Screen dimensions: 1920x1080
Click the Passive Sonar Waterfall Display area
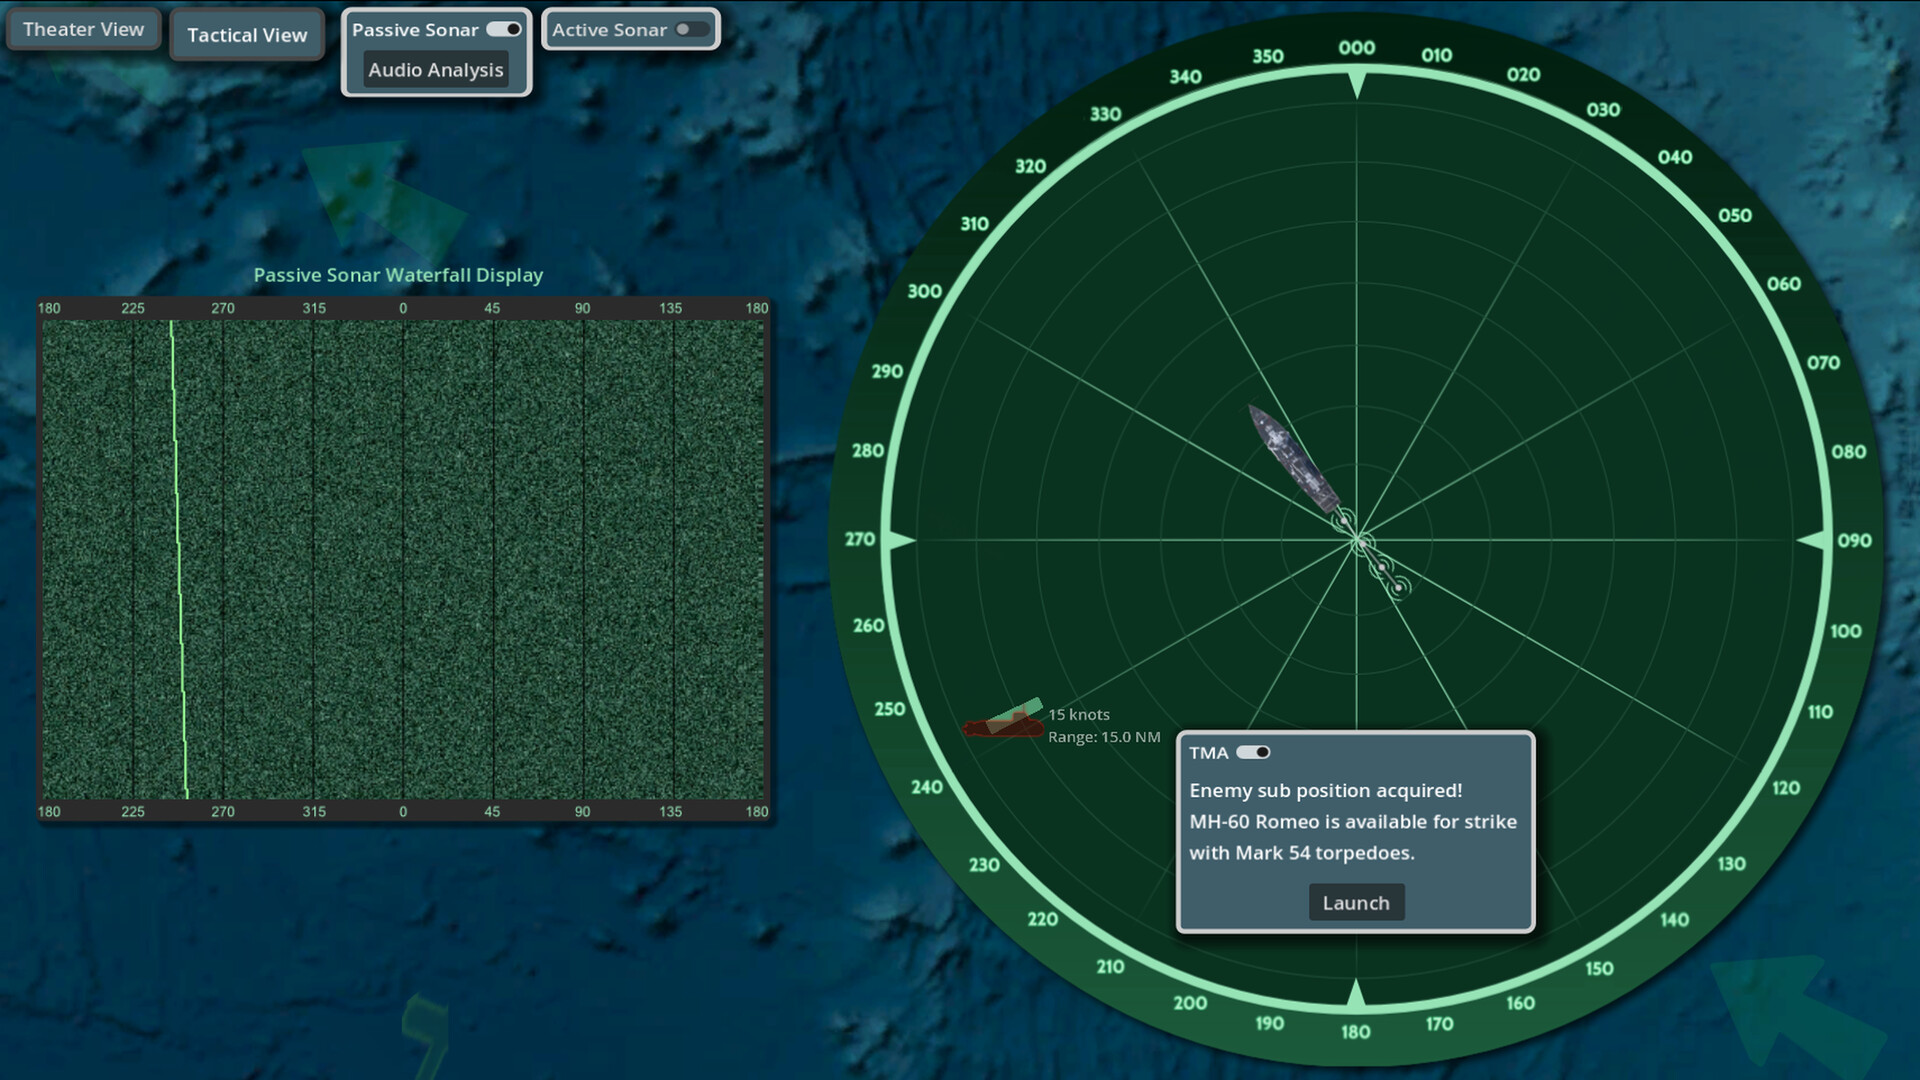pos(400,560)
